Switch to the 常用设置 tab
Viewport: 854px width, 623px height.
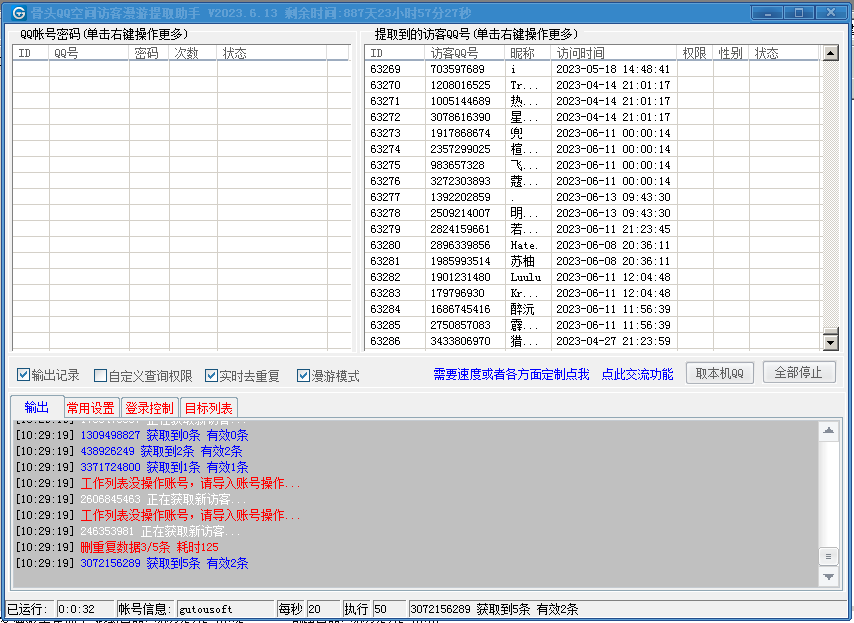(x=90, y=408)
